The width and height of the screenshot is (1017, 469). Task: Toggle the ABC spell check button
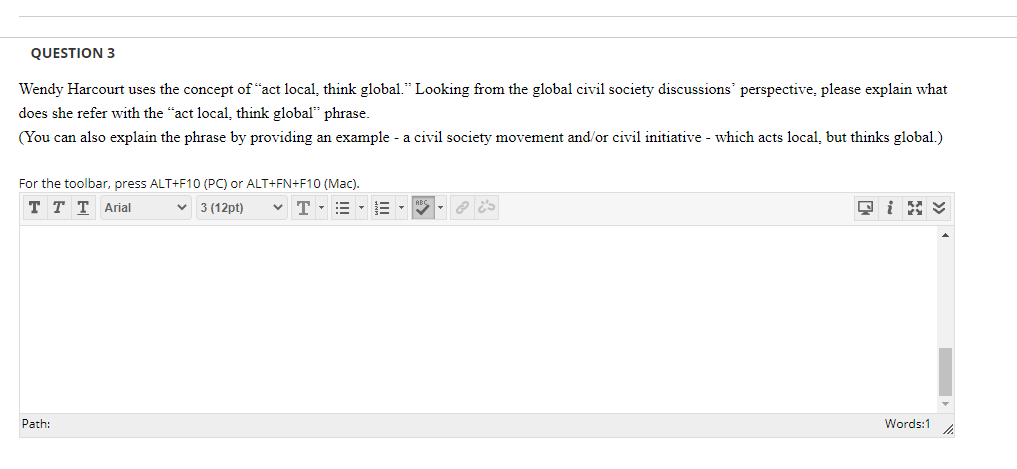(423, 208)
